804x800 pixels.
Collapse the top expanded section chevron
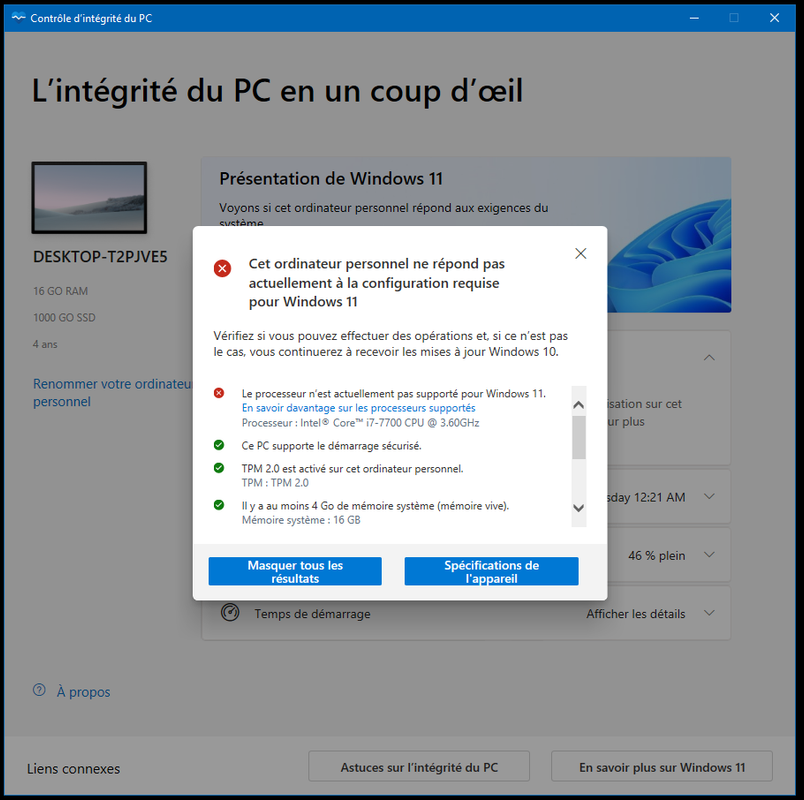tap(709, 357)
